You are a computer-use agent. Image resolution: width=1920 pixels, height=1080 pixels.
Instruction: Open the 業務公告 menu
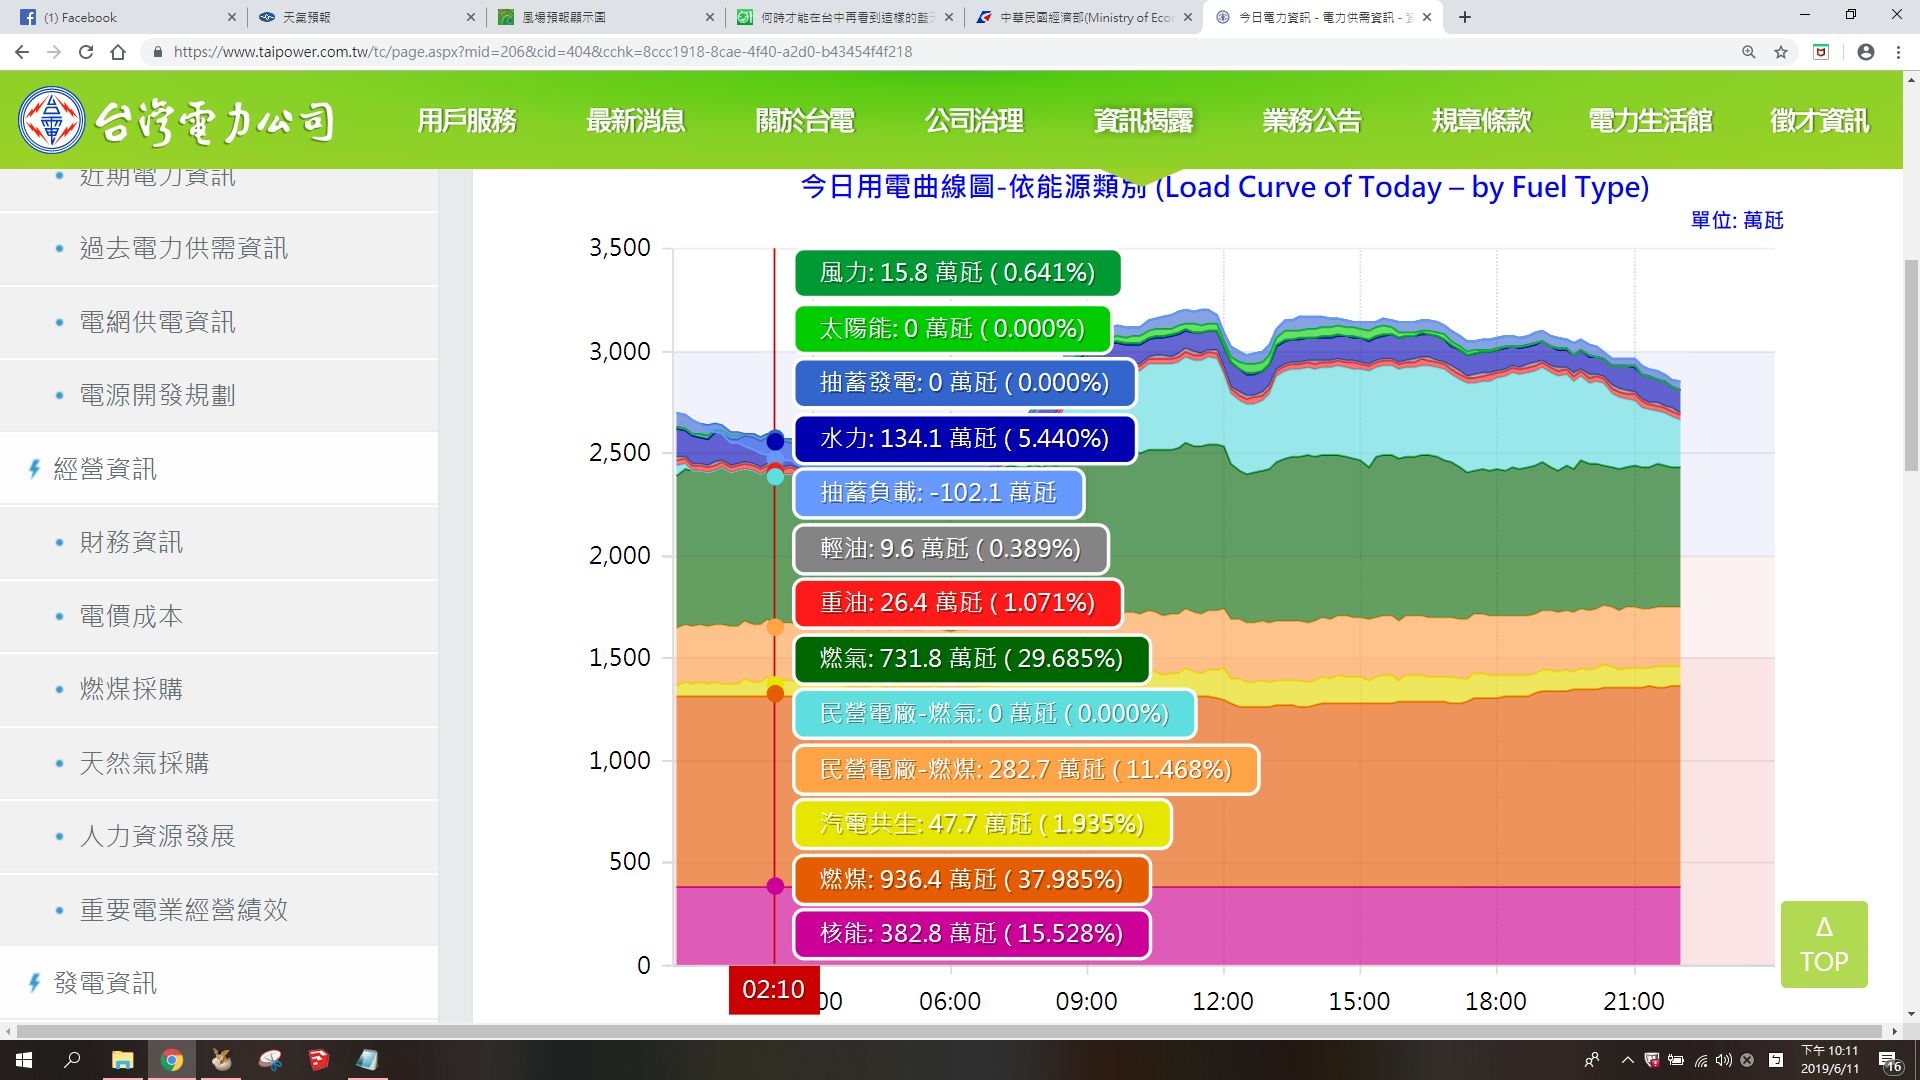1312,121
